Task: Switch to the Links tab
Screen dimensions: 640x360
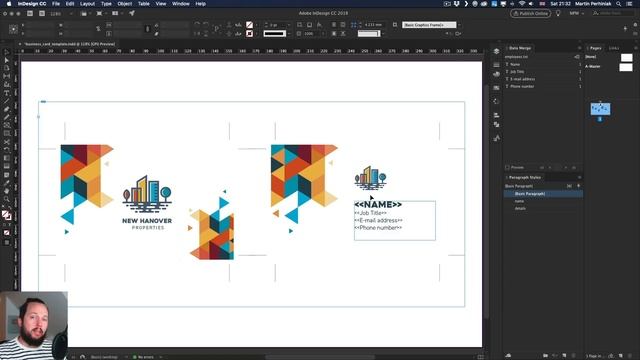Action: point(614,48)
